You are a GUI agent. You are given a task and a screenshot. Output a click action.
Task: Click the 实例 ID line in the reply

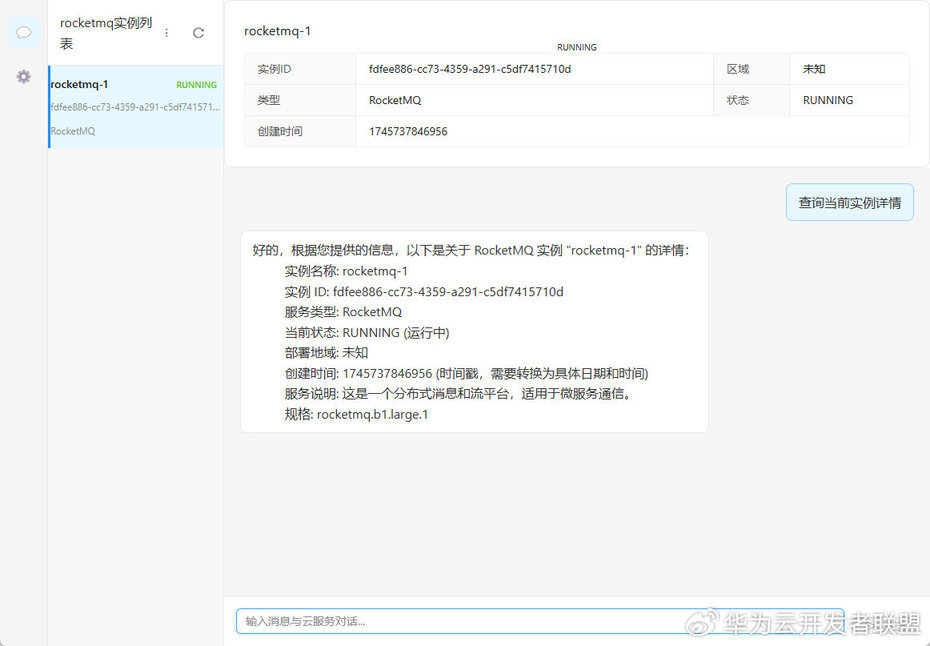423,291
